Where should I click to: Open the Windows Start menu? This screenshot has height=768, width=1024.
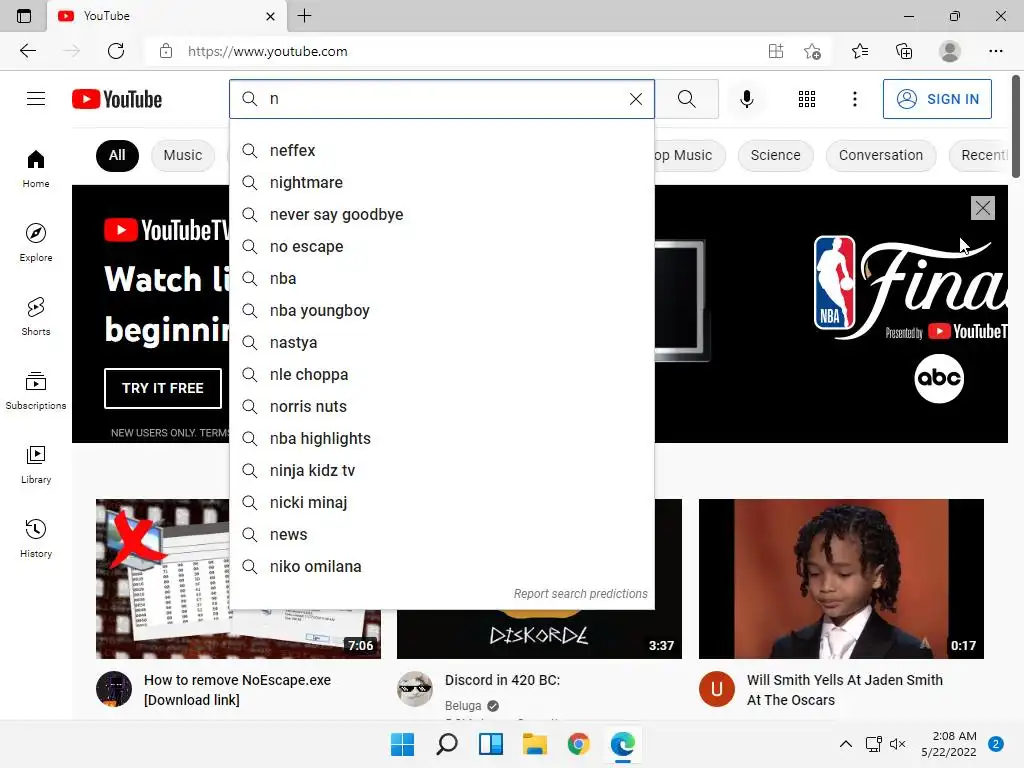click(x=402, y=744)
